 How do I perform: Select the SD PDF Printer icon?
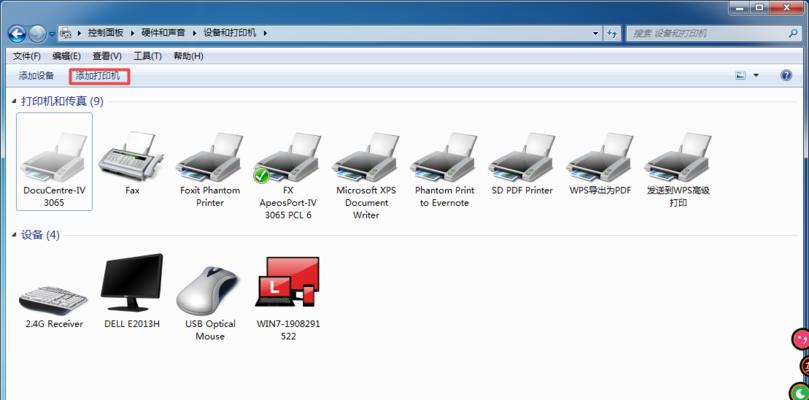(x=522, y=157)
